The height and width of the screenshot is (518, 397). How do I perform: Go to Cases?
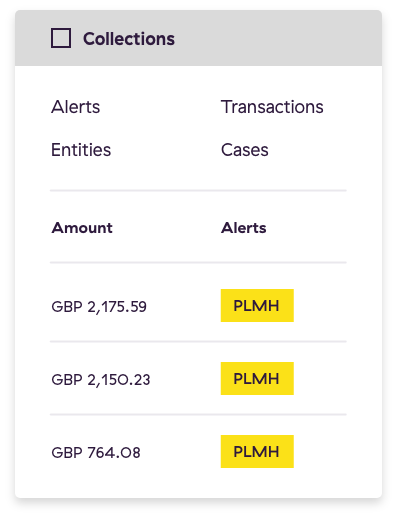(245, 150)
